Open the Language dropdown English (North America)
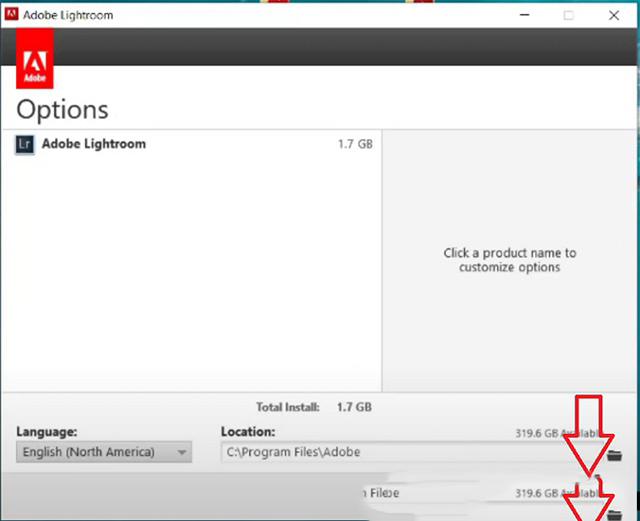The image size is (640, 521). coord(104,452)
